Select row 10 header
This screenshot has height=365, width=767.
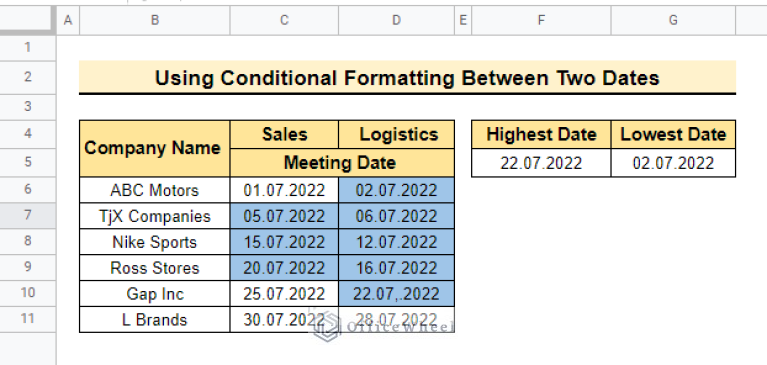28,293
